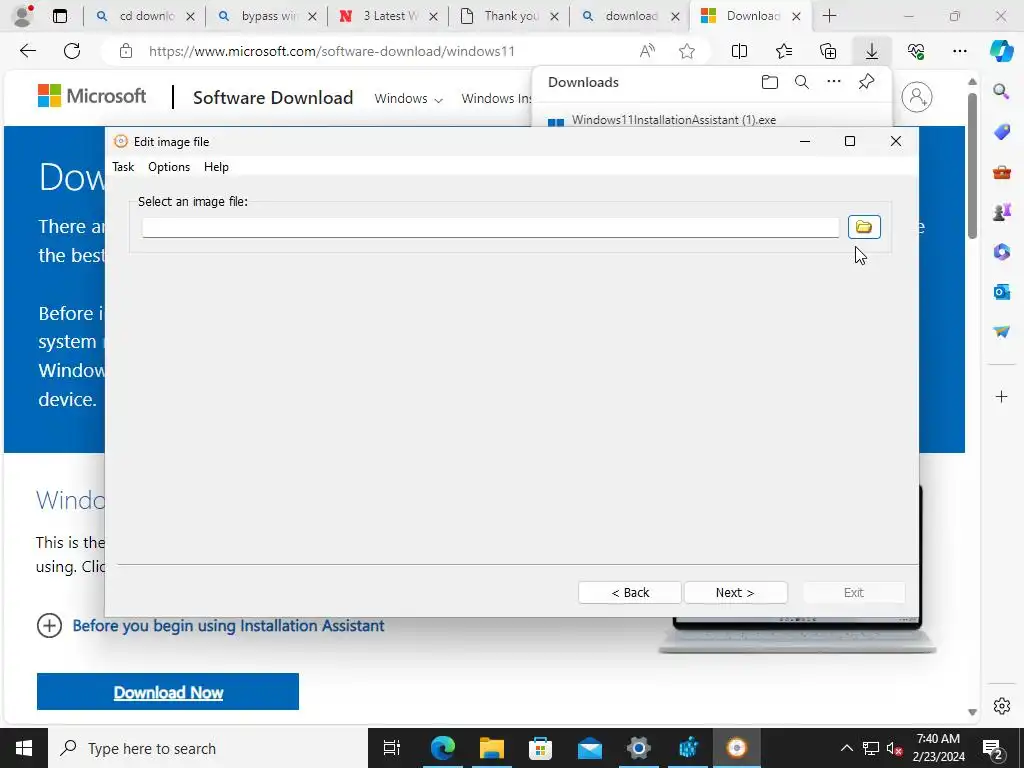
Task: Open Microsoft Store from taskbar
Action: tap(540, 748)
